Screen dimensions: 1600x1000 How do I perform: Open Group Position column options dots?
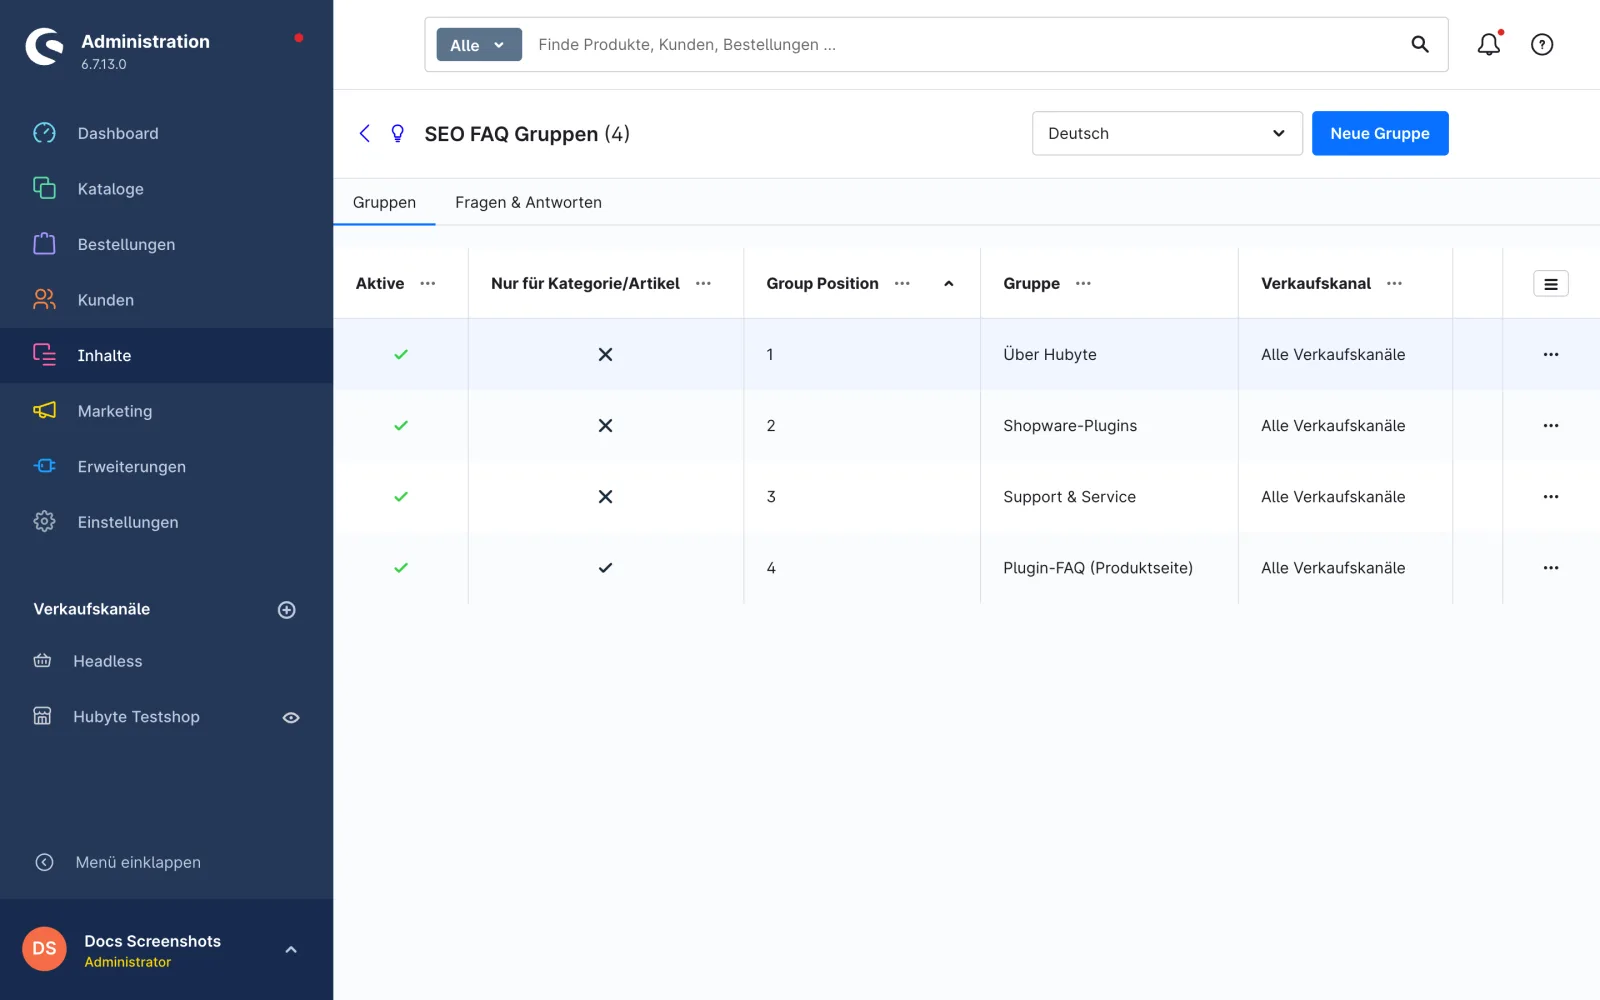click(x=902, y=284)
